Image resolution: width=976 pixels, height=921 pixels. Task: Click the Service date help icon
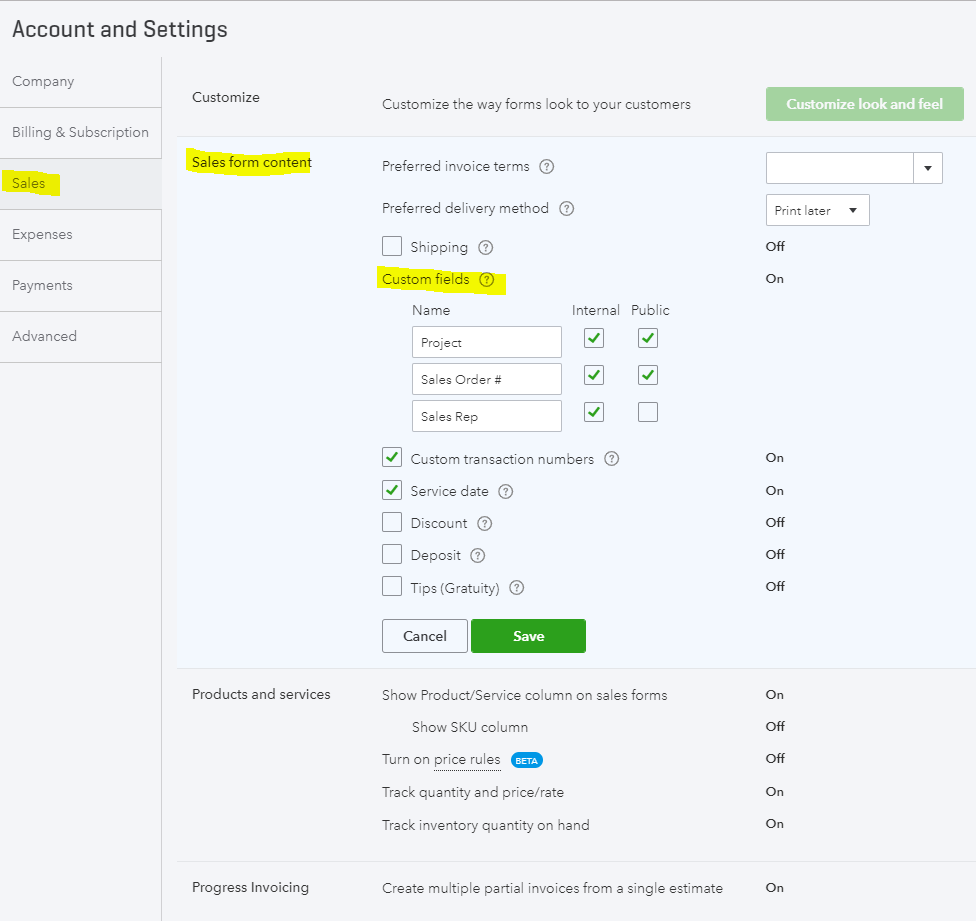coord(506,491)
